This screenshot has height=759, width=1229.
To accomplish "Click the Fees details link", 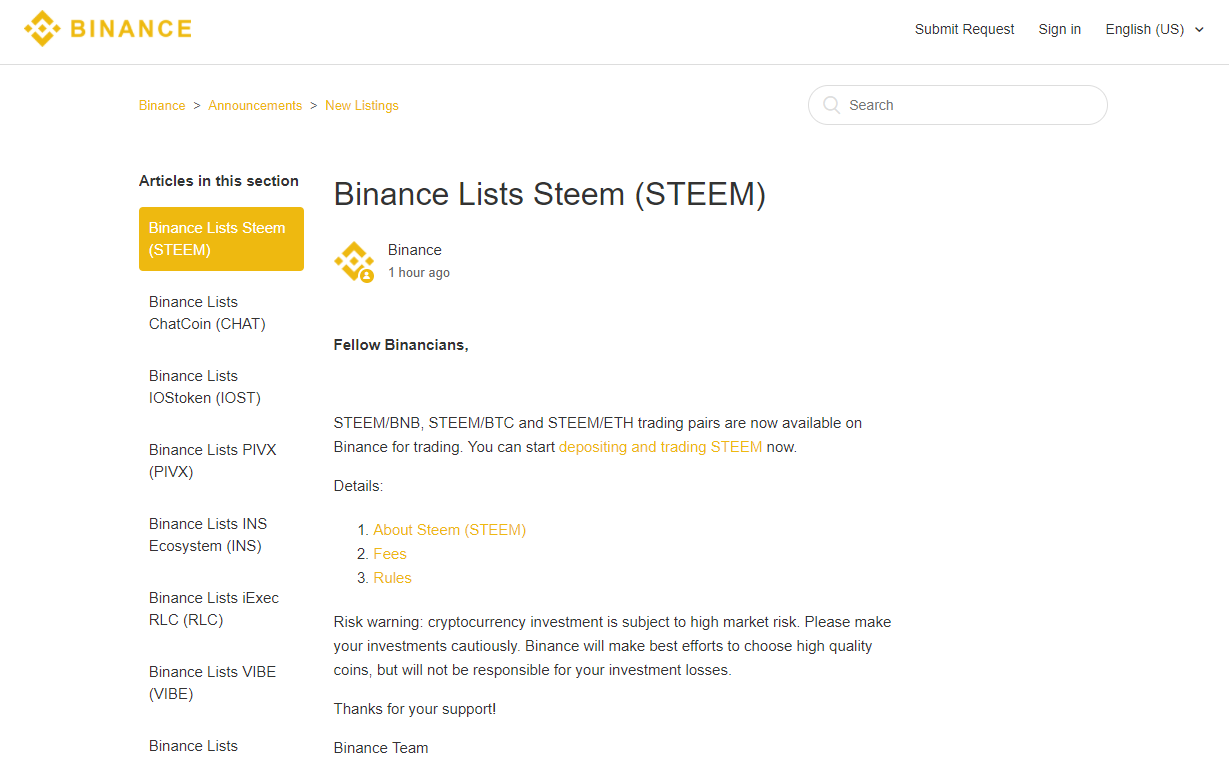I will point(390,554).
